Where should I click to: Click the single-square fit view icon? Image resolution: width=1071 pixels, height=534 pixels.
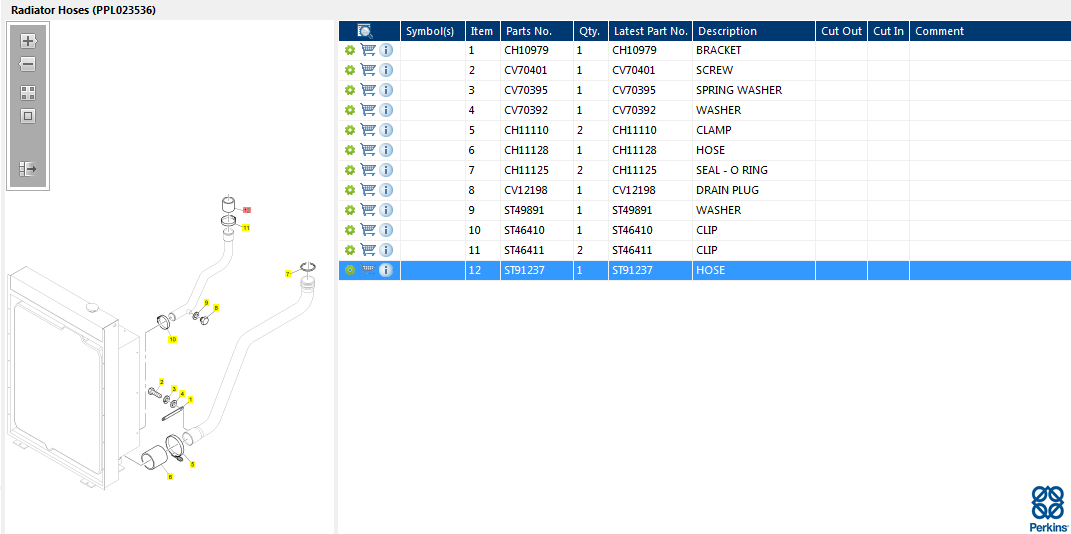(28, 116)
